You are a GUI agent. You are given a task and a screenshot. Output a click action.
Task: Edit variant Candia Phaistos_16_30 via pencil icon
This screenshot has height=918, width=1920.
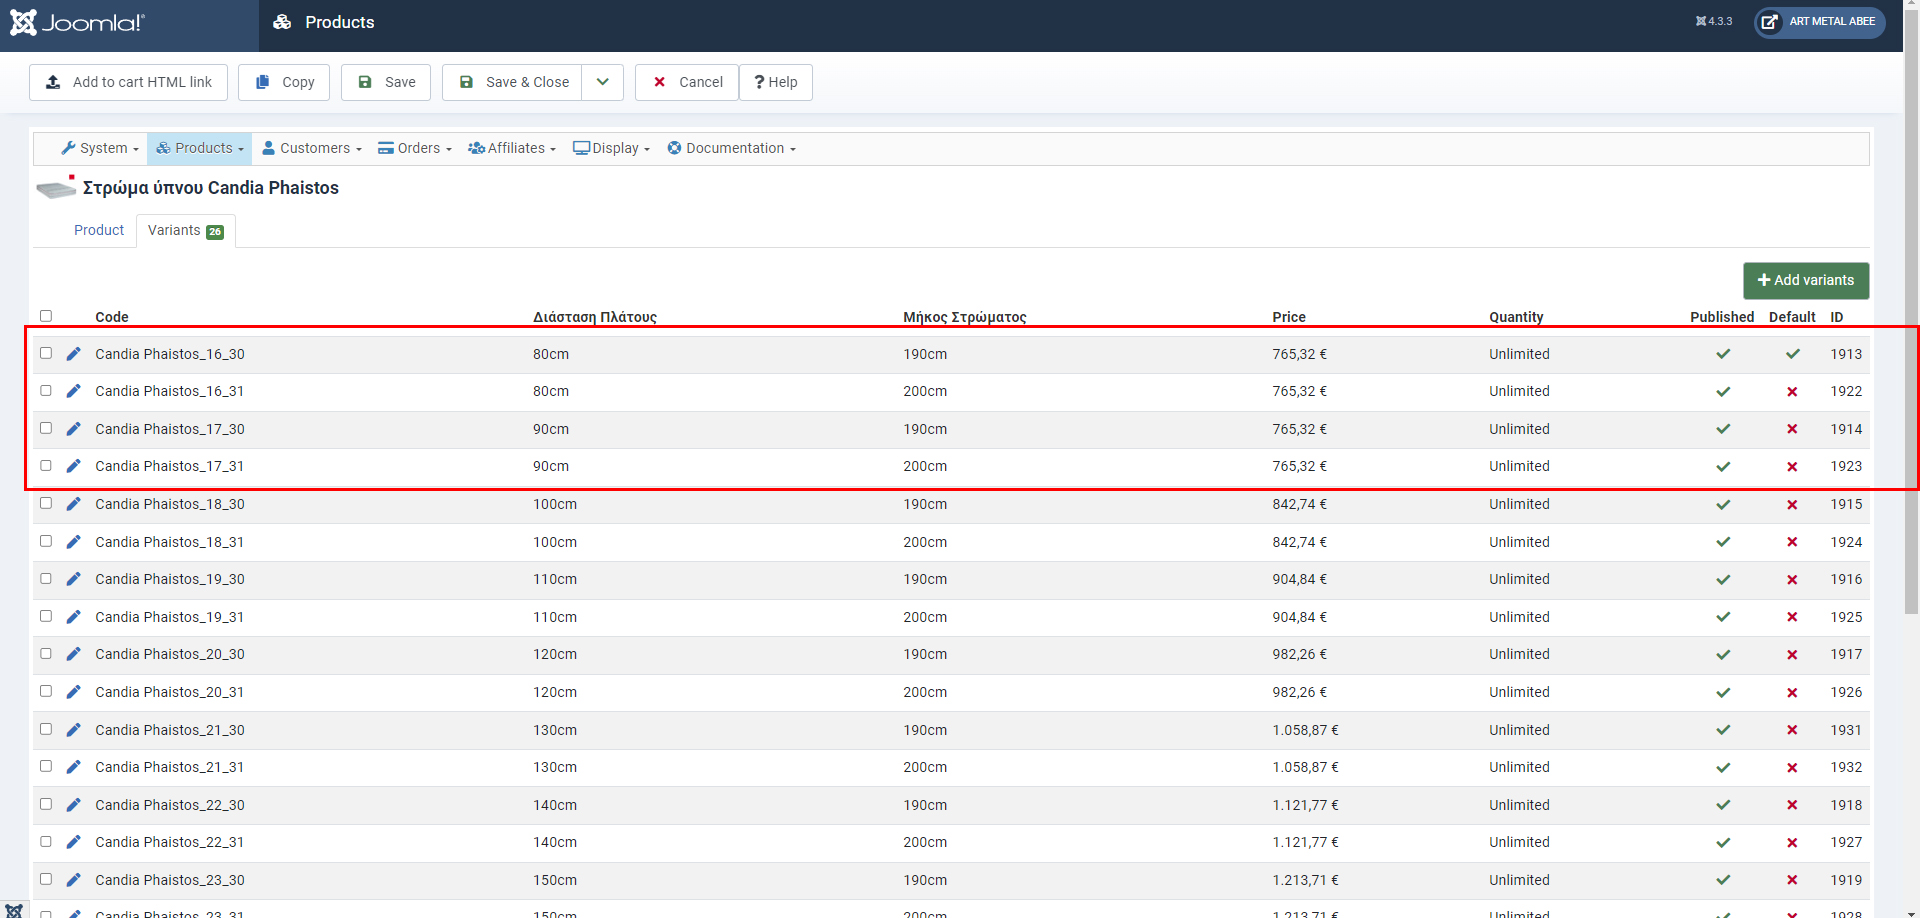(x=73, y=354)
